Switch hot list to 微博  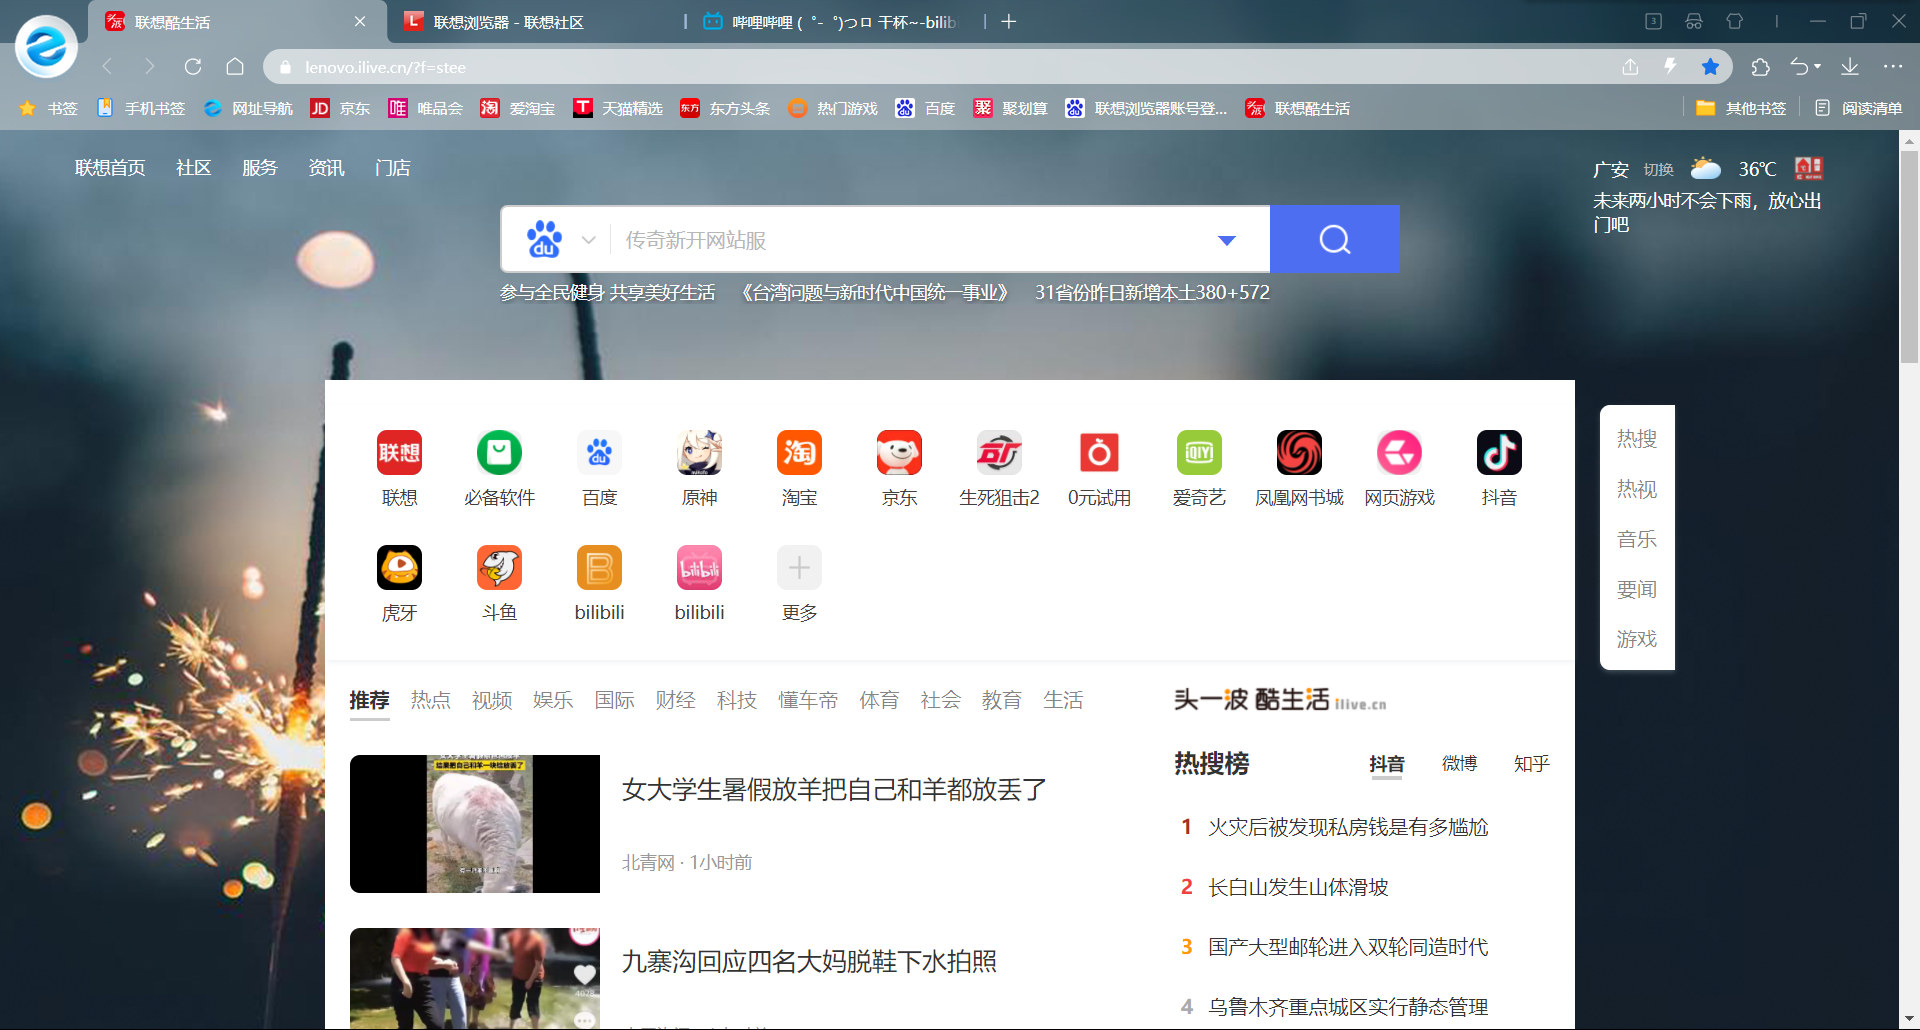tap(1459, 764)
